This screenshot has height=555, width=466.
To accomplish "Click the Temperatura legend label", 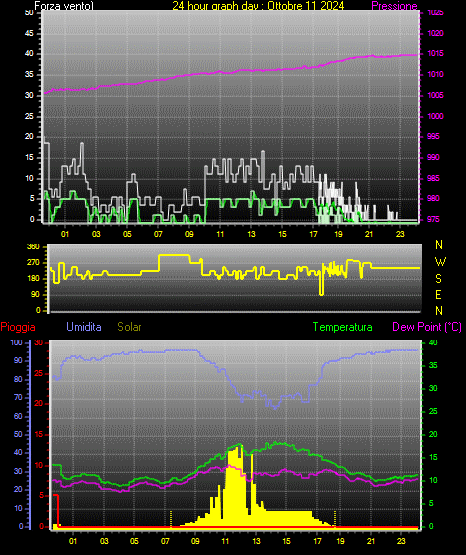I will click(343, 327).
